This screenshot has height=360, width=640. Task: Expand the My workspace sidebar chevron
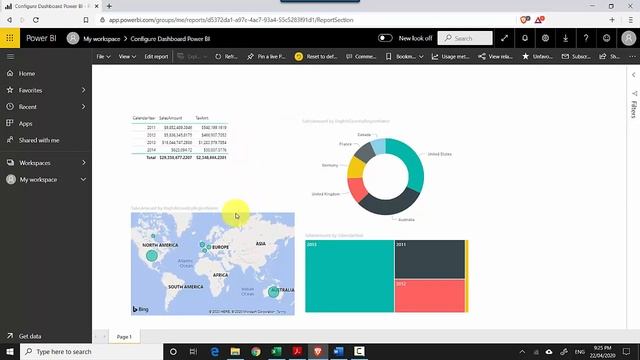tap(83, 179)
